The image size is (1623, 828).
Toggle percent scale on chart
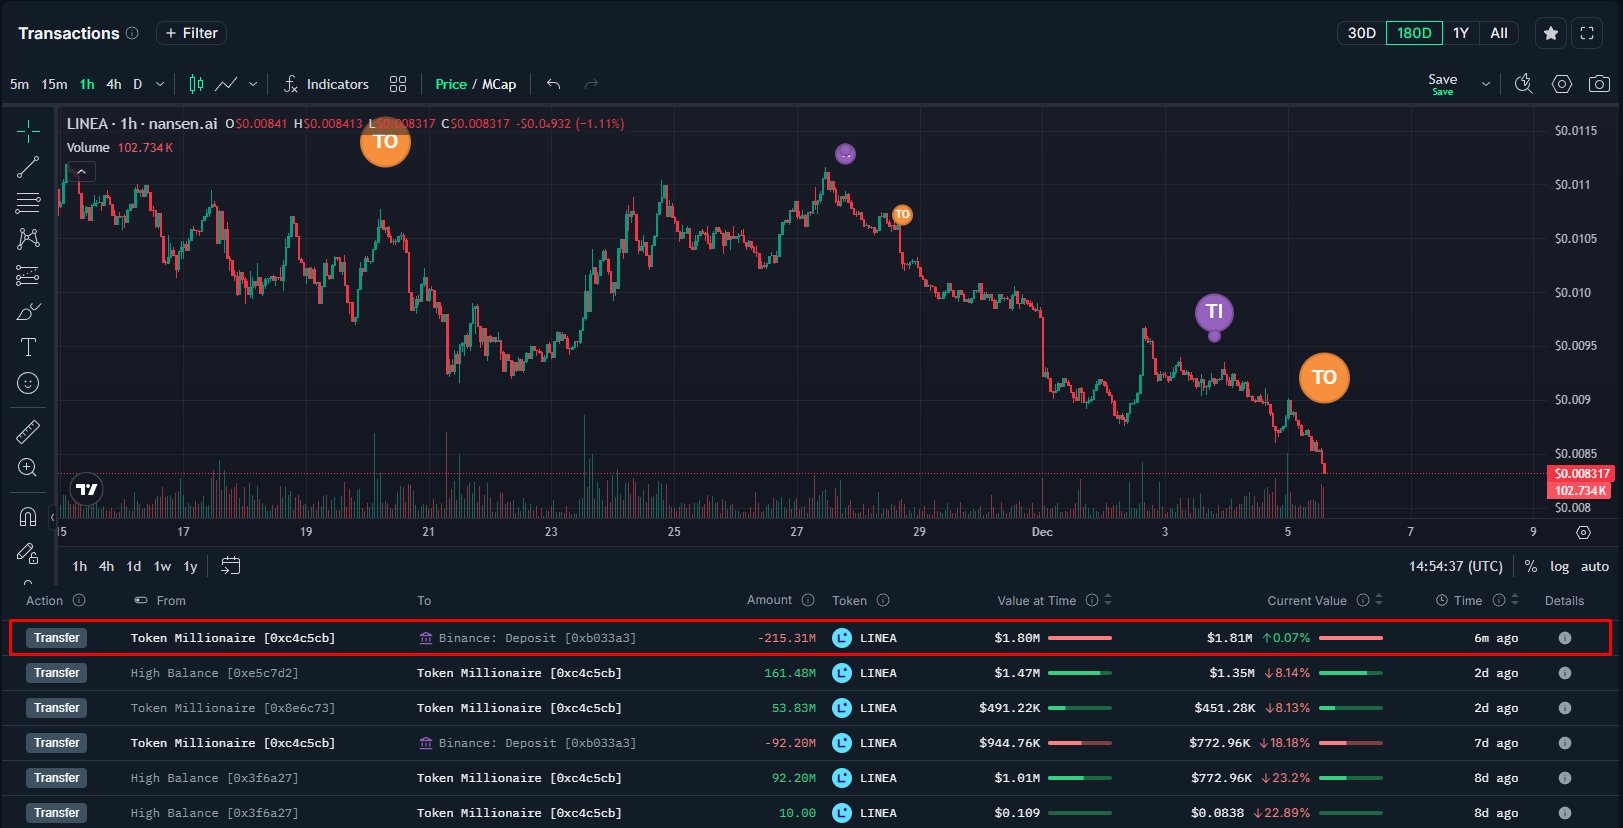[x=1530, y=566]
